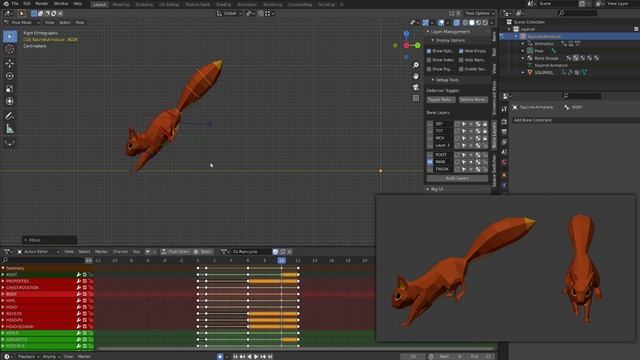The width and height of the screenshot is (640, 360).
Task: Toggle Show Options checkbox
Action: (x=429, y=51)
